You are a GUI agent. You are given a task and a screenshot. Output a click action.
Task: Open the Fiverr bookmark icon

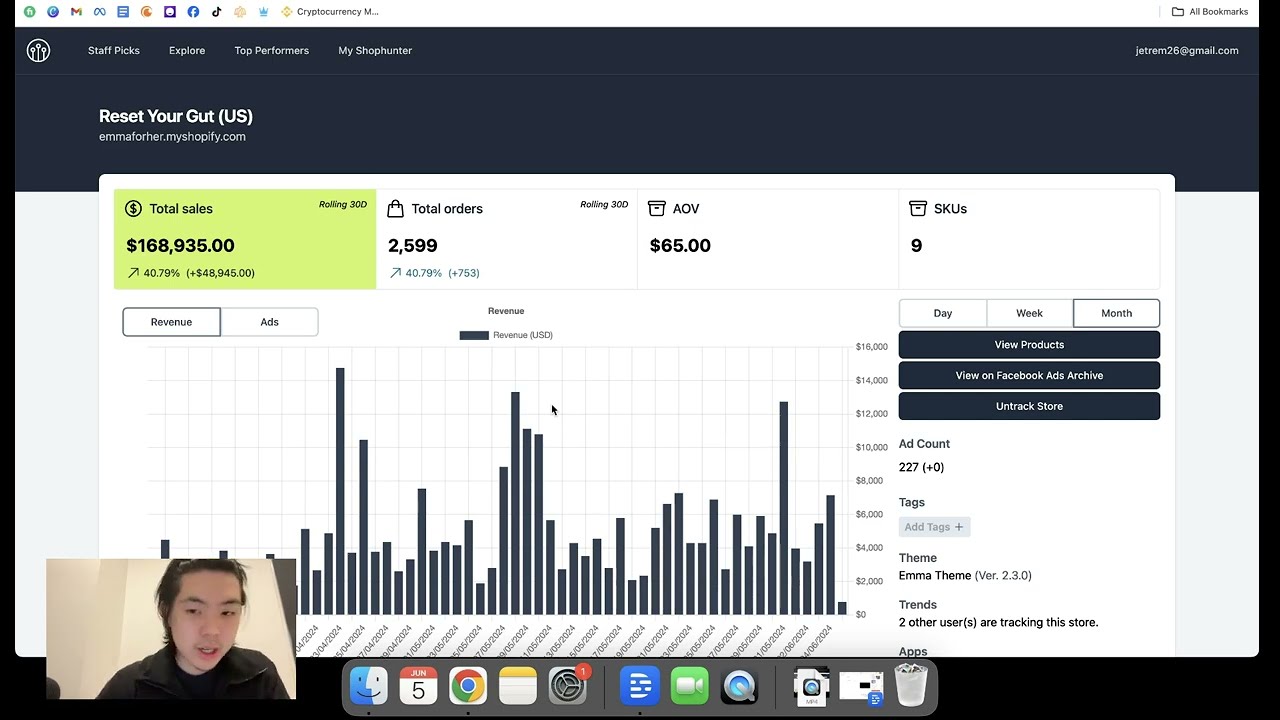coord(29,12)
